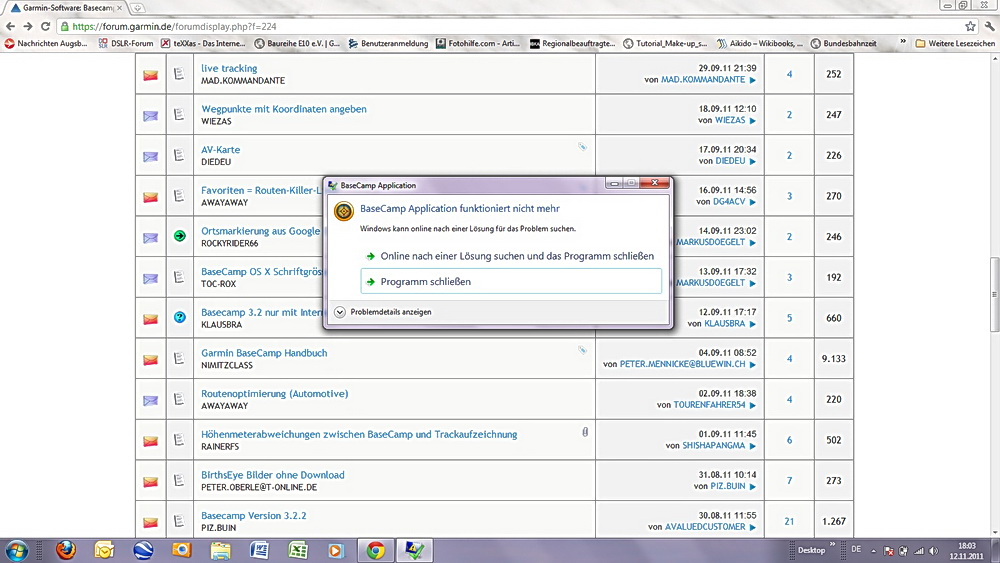Click reply count 6 for Höhenmeterabweichungen thread
Image resolution: width=1000 pixels, height=563 pixels.
pyautogui.click(x=789, y=440)
